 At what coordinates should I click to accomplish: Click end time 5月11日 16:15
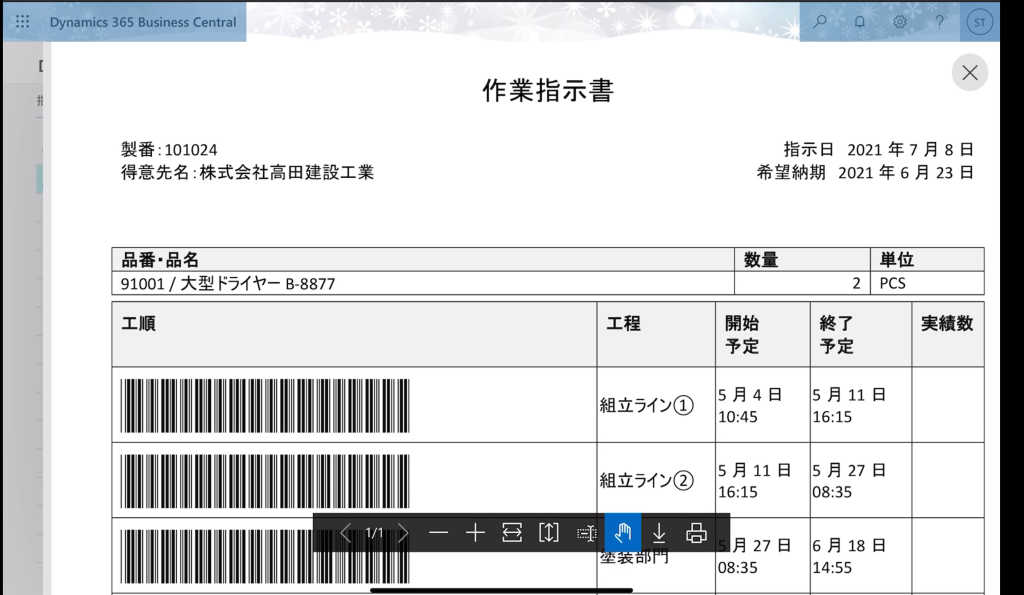coord(849,406)
